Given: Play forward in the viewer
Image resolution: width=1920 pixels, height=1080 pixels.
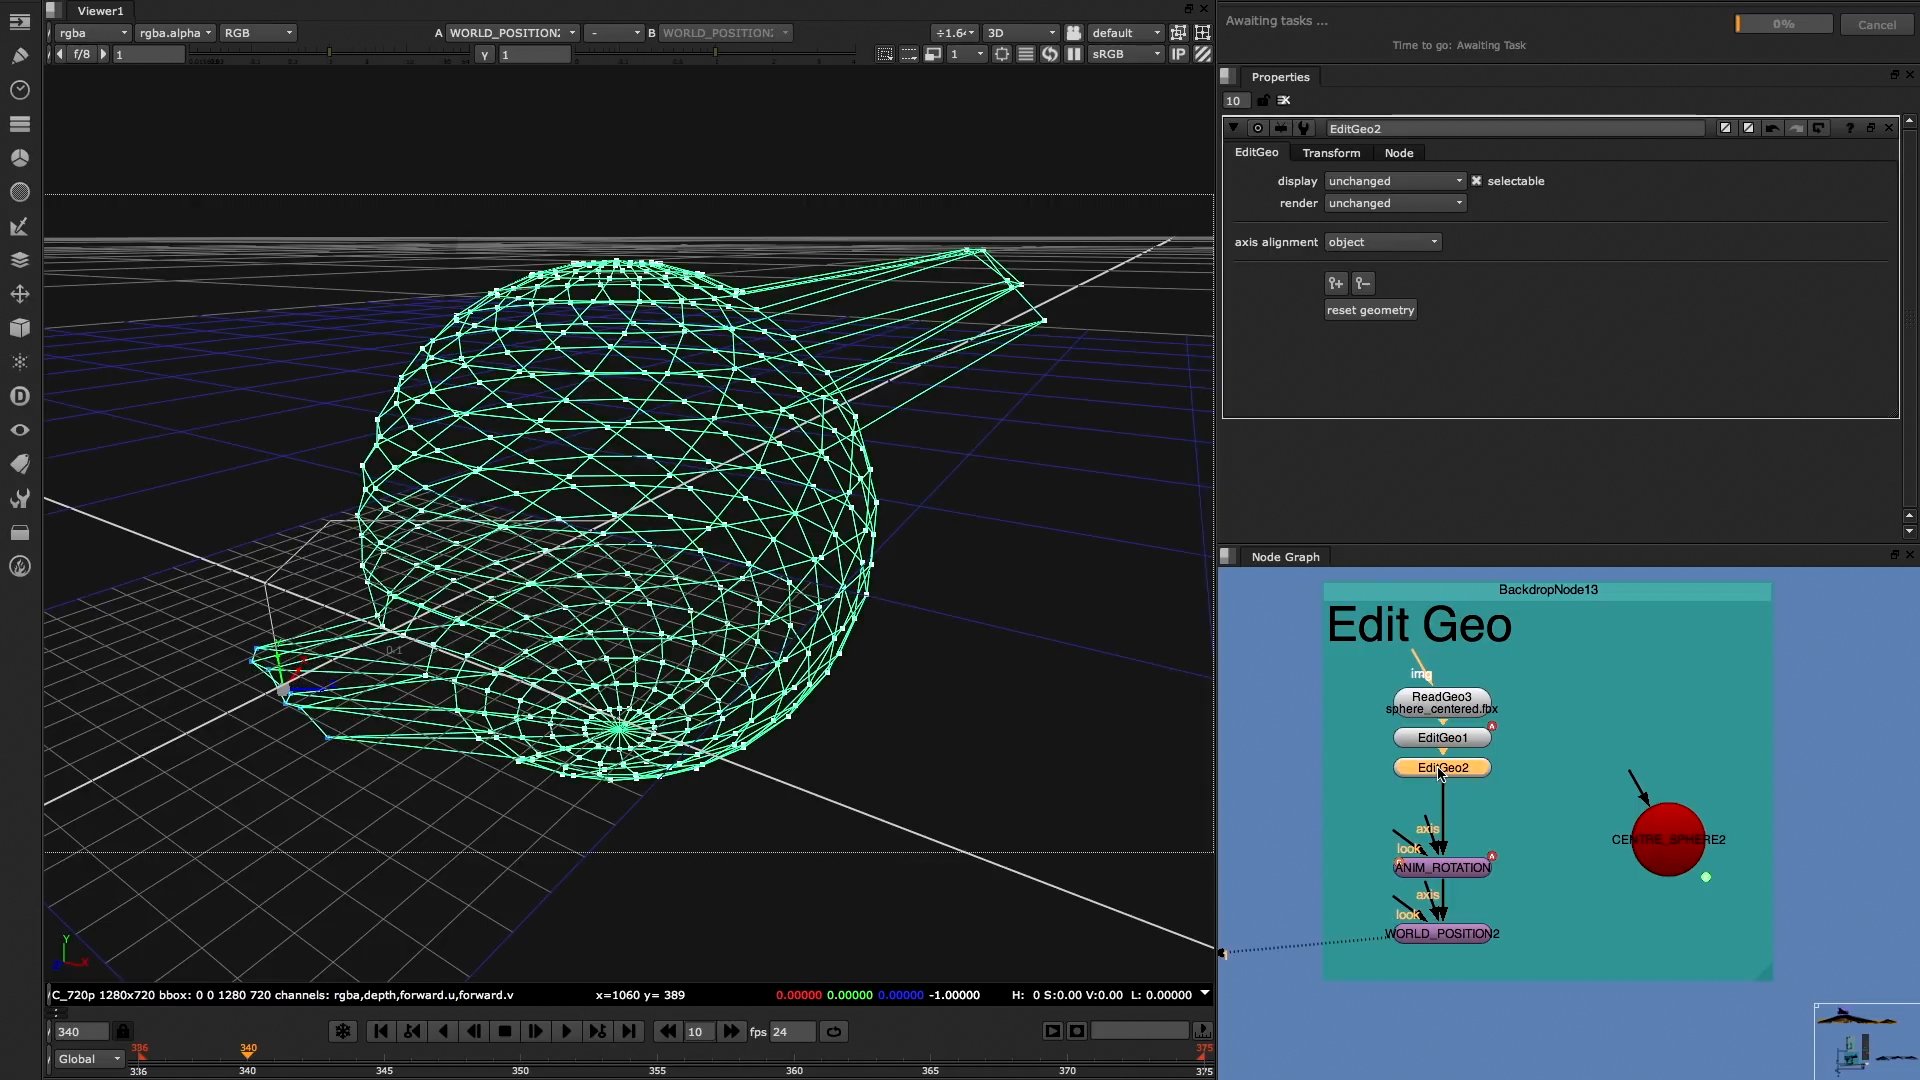Looking at the screenshot, I should tap(566, 1031).
